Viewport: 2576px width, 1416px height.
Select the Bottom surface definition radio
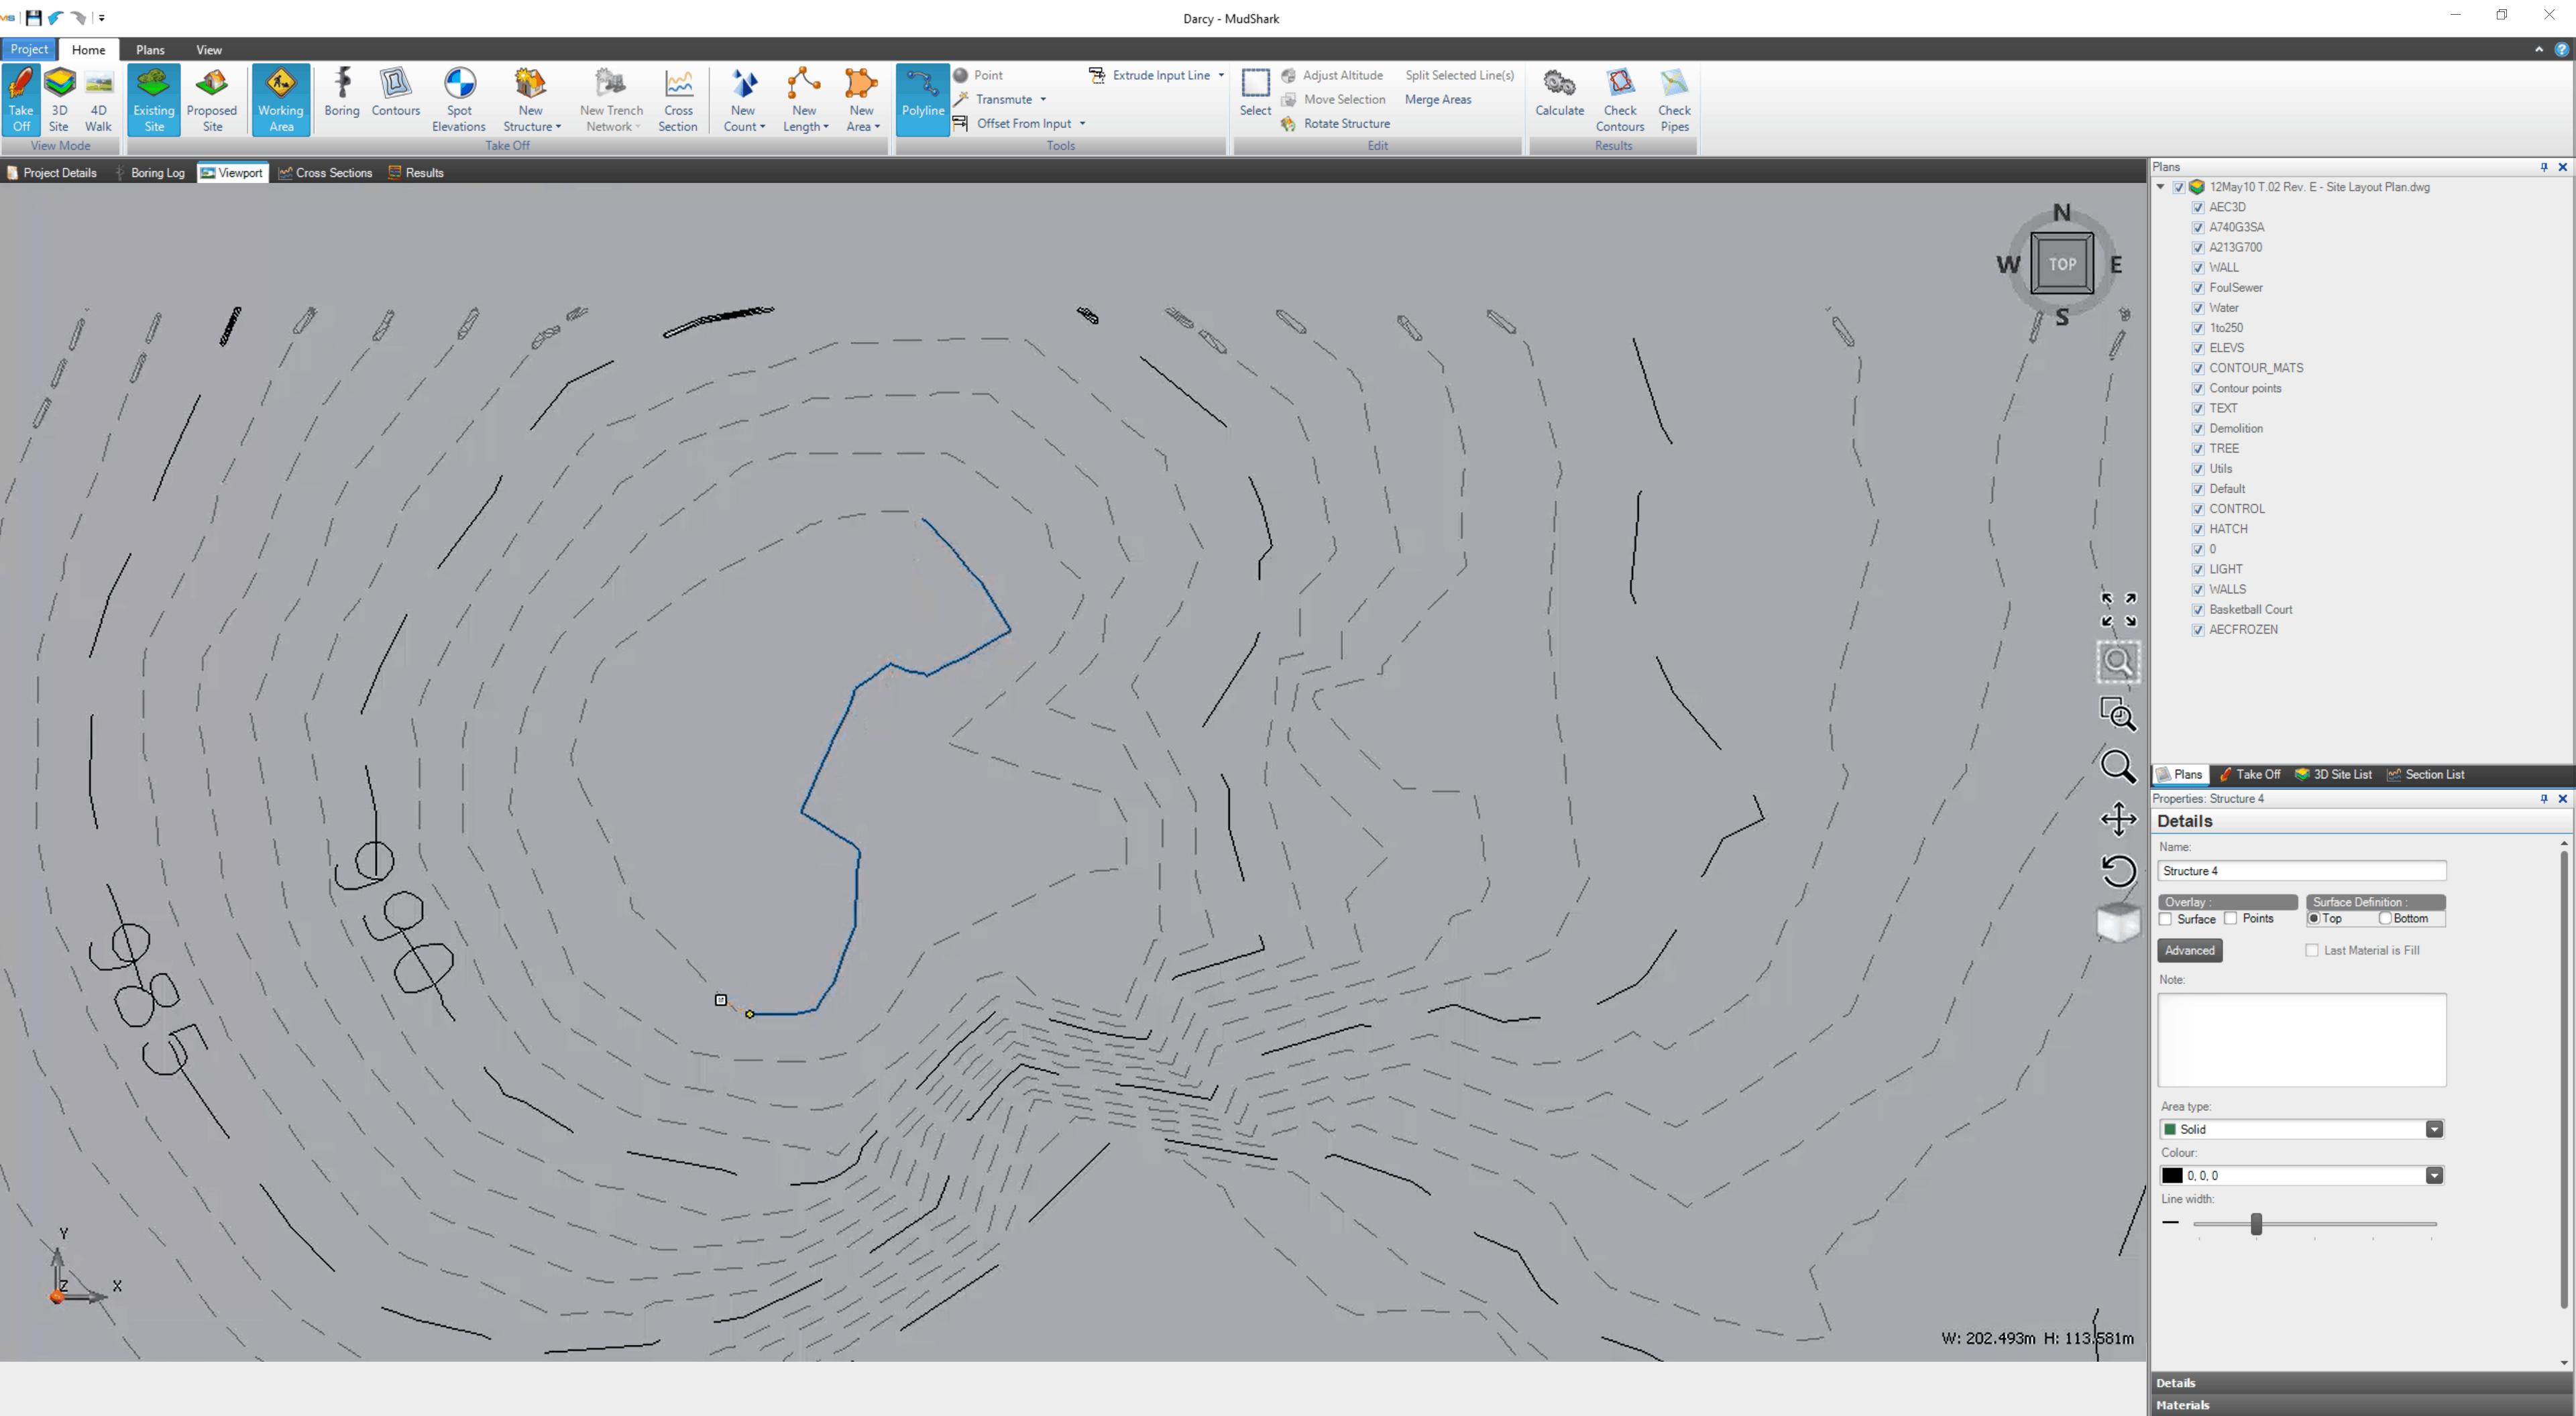click(2385, 918)
